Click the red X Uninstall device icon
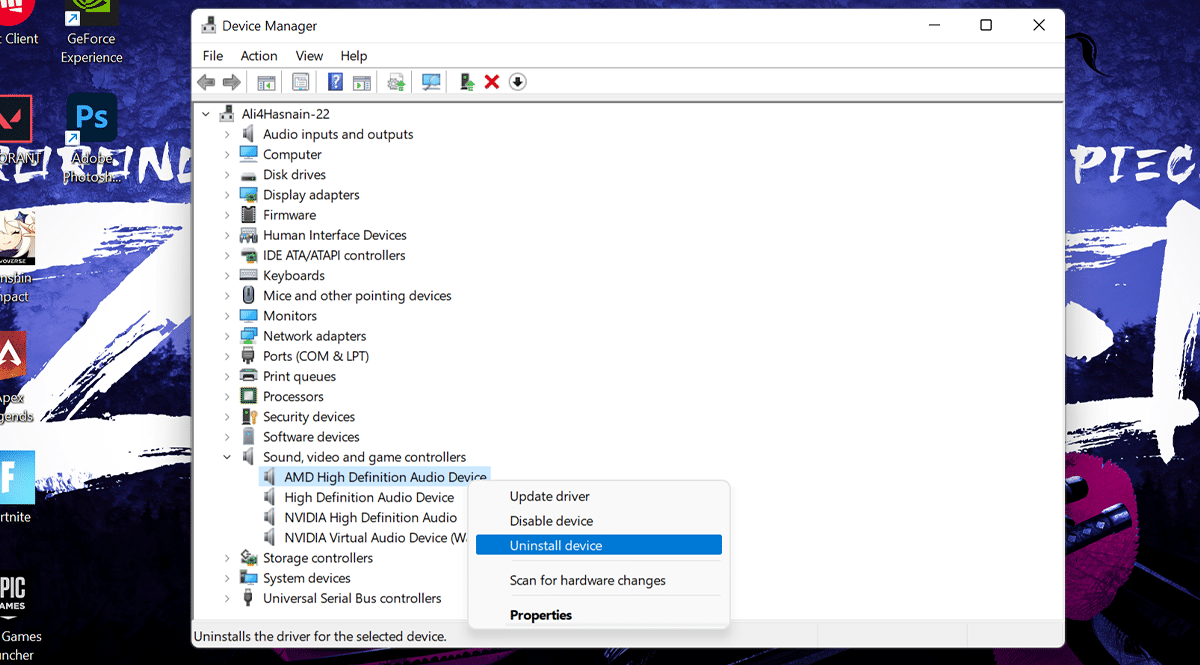This screenshot has width=1200, height=665. coord(491,82)
